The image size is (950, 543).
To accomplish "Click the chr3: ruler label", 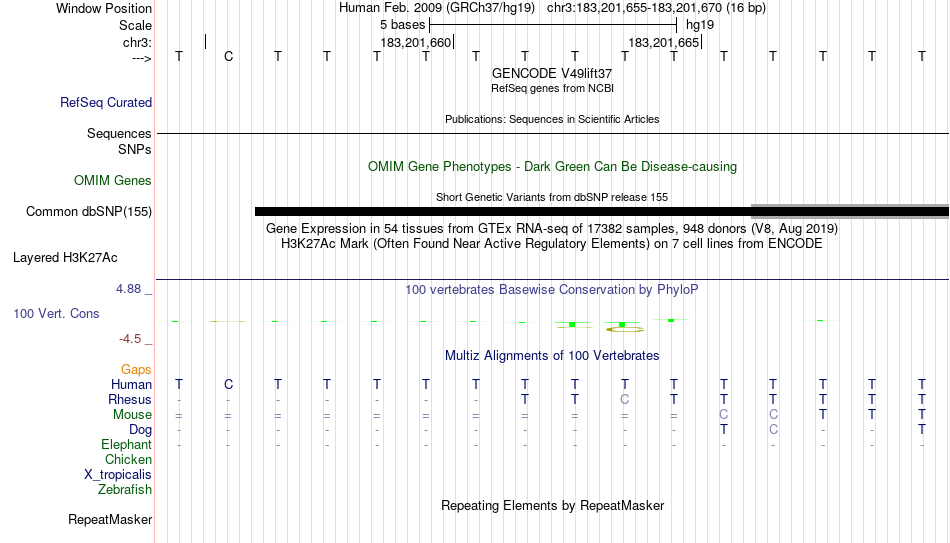I will coord(137,42).
